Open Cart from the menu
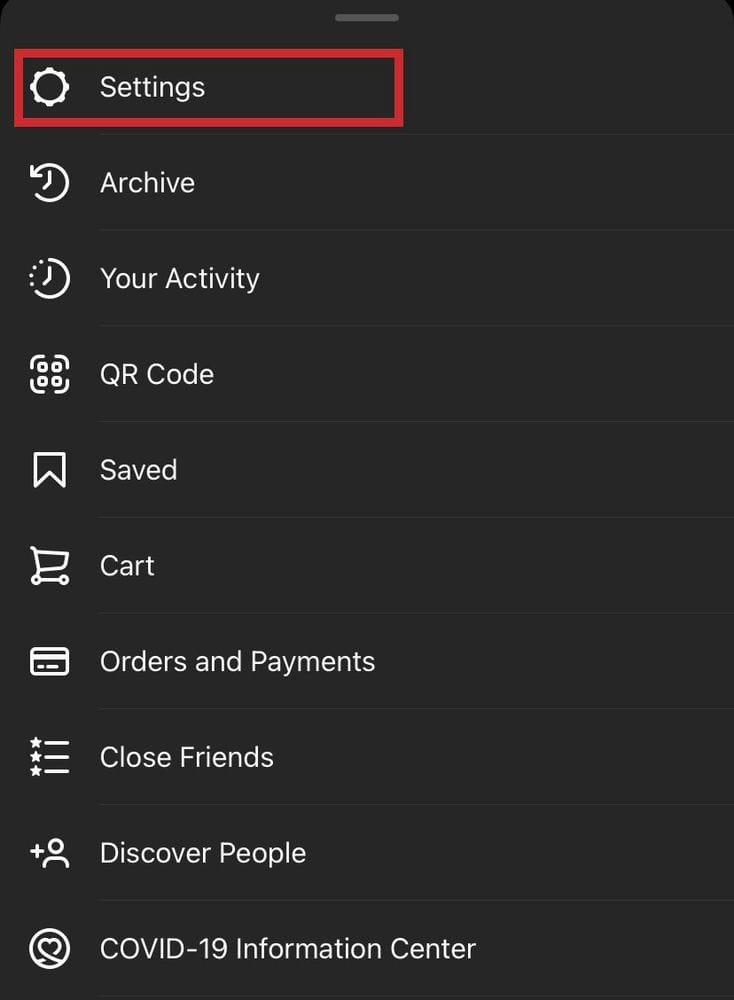The image size is (734, 1000). pyautogui.click(x=127, y=566)
